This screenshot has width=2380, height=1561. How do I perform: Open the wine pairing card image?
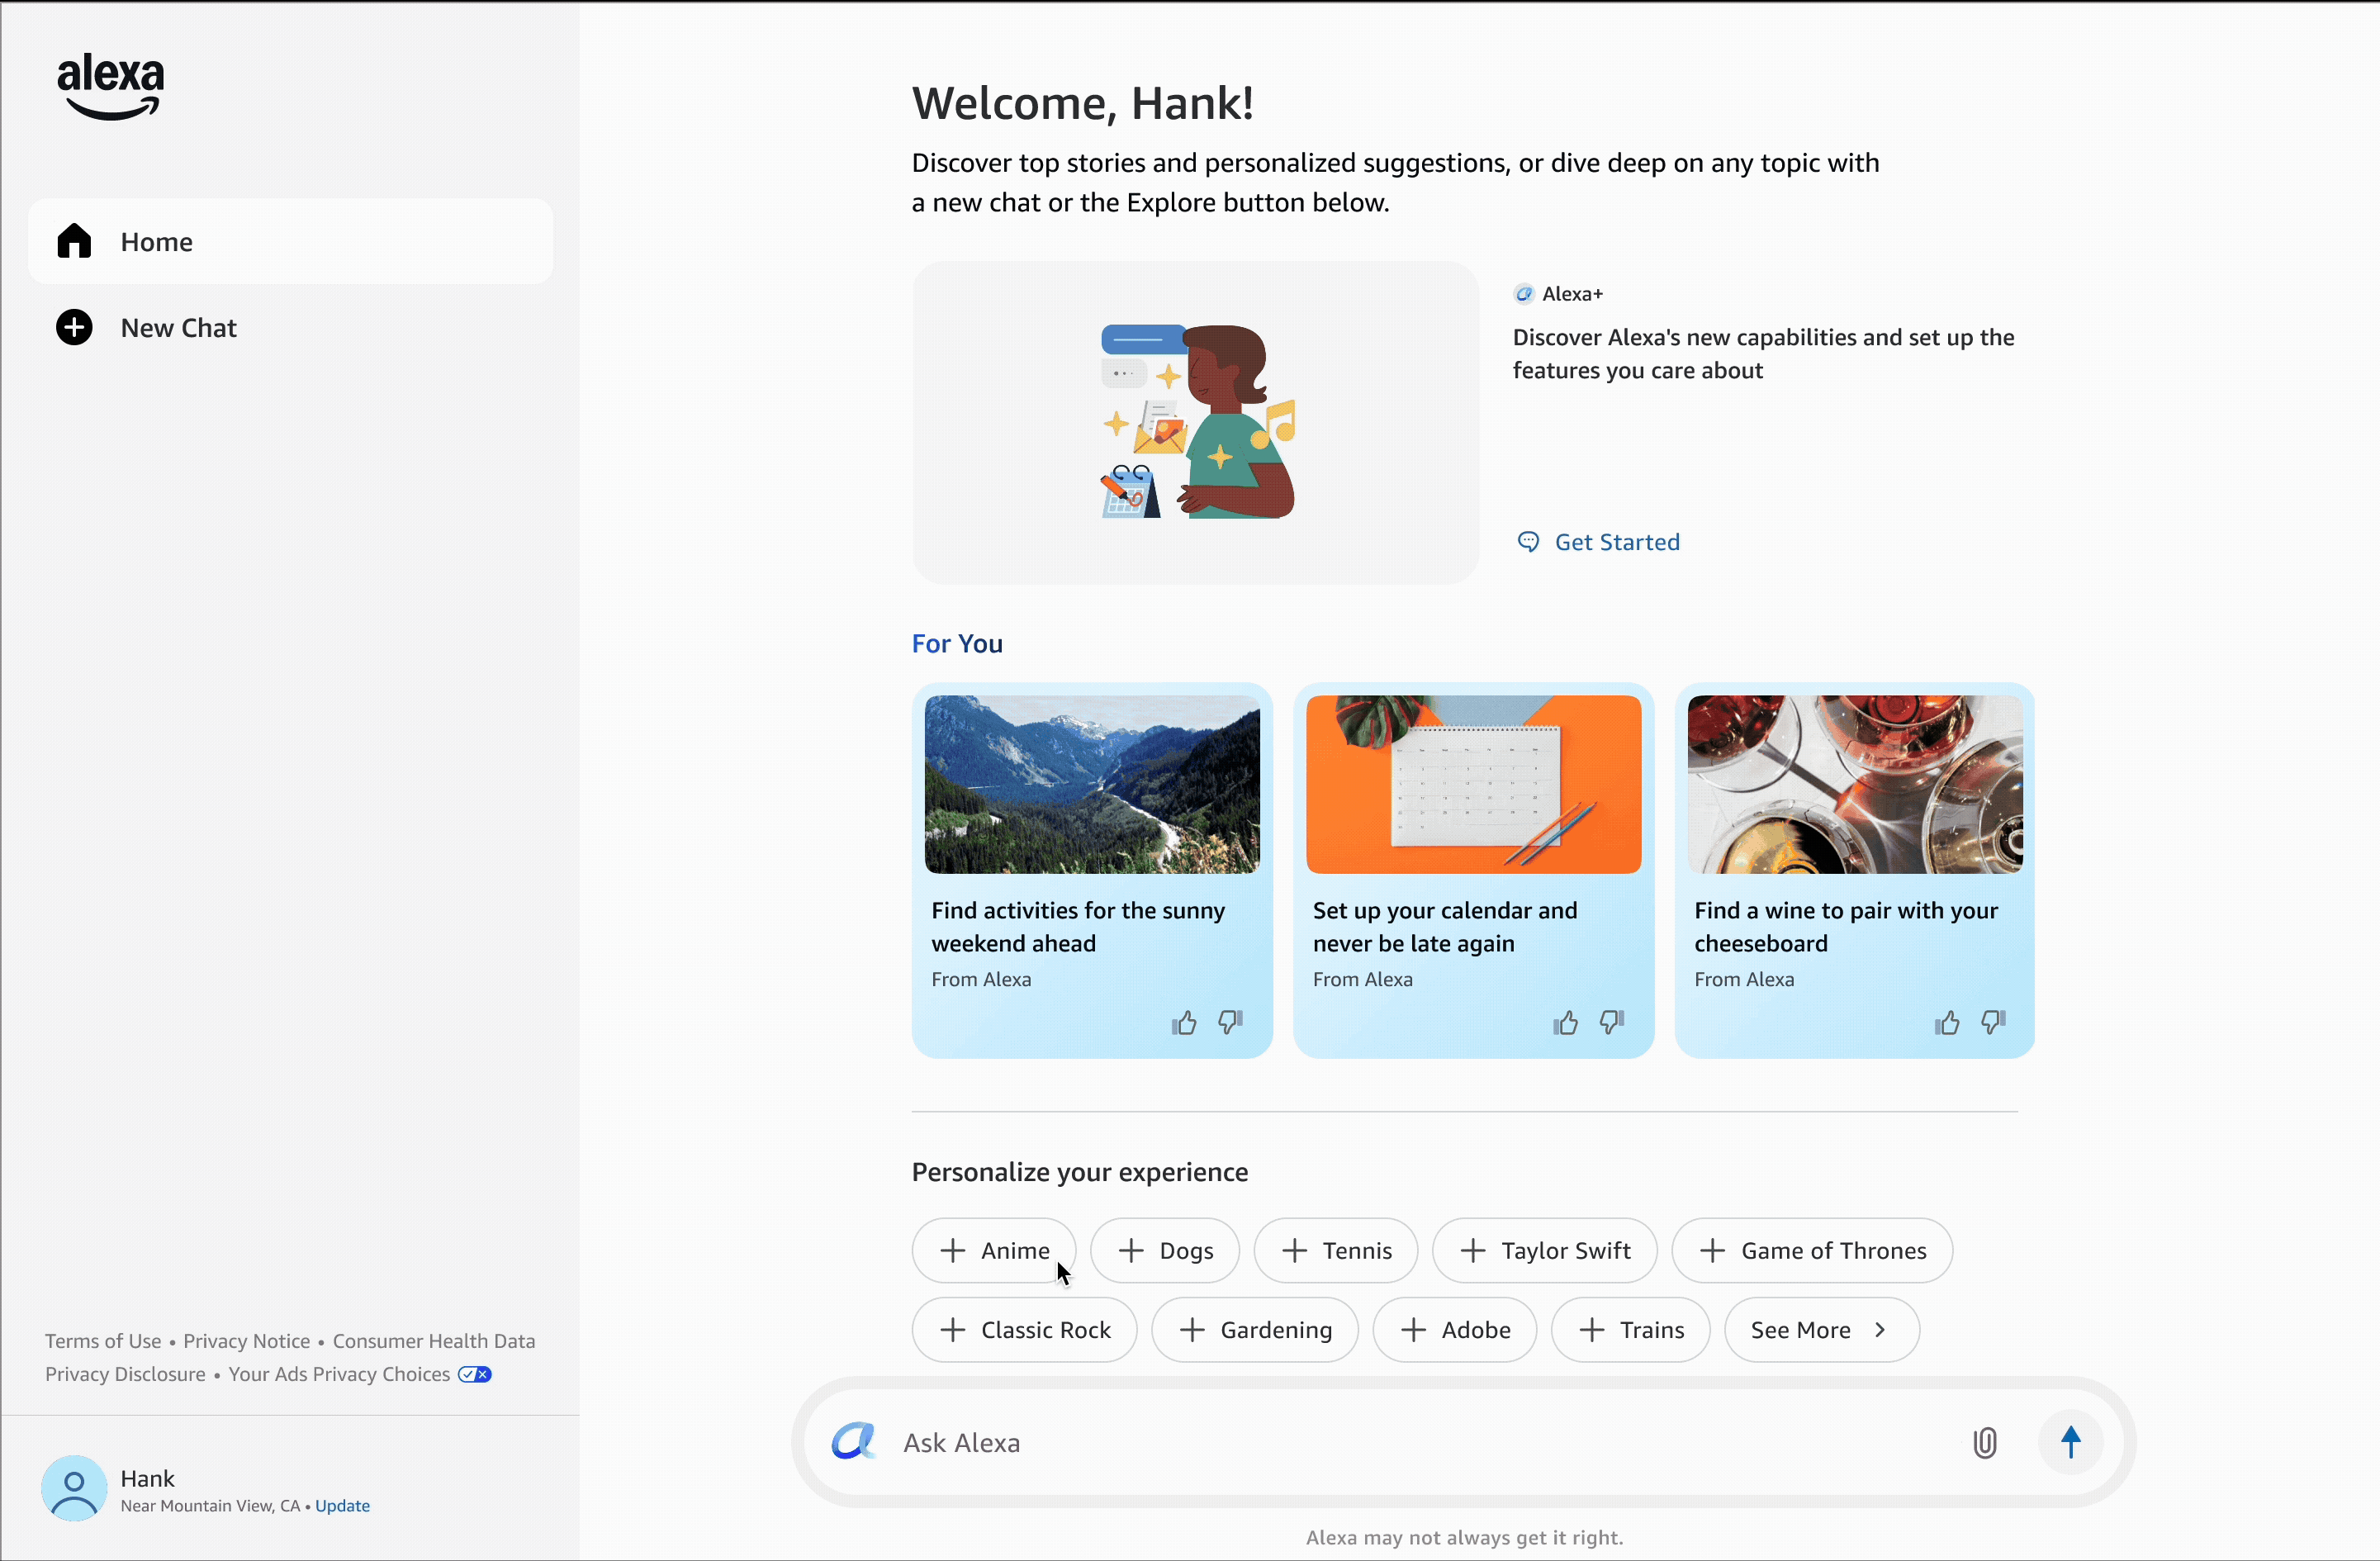(x=1855, y=784)
